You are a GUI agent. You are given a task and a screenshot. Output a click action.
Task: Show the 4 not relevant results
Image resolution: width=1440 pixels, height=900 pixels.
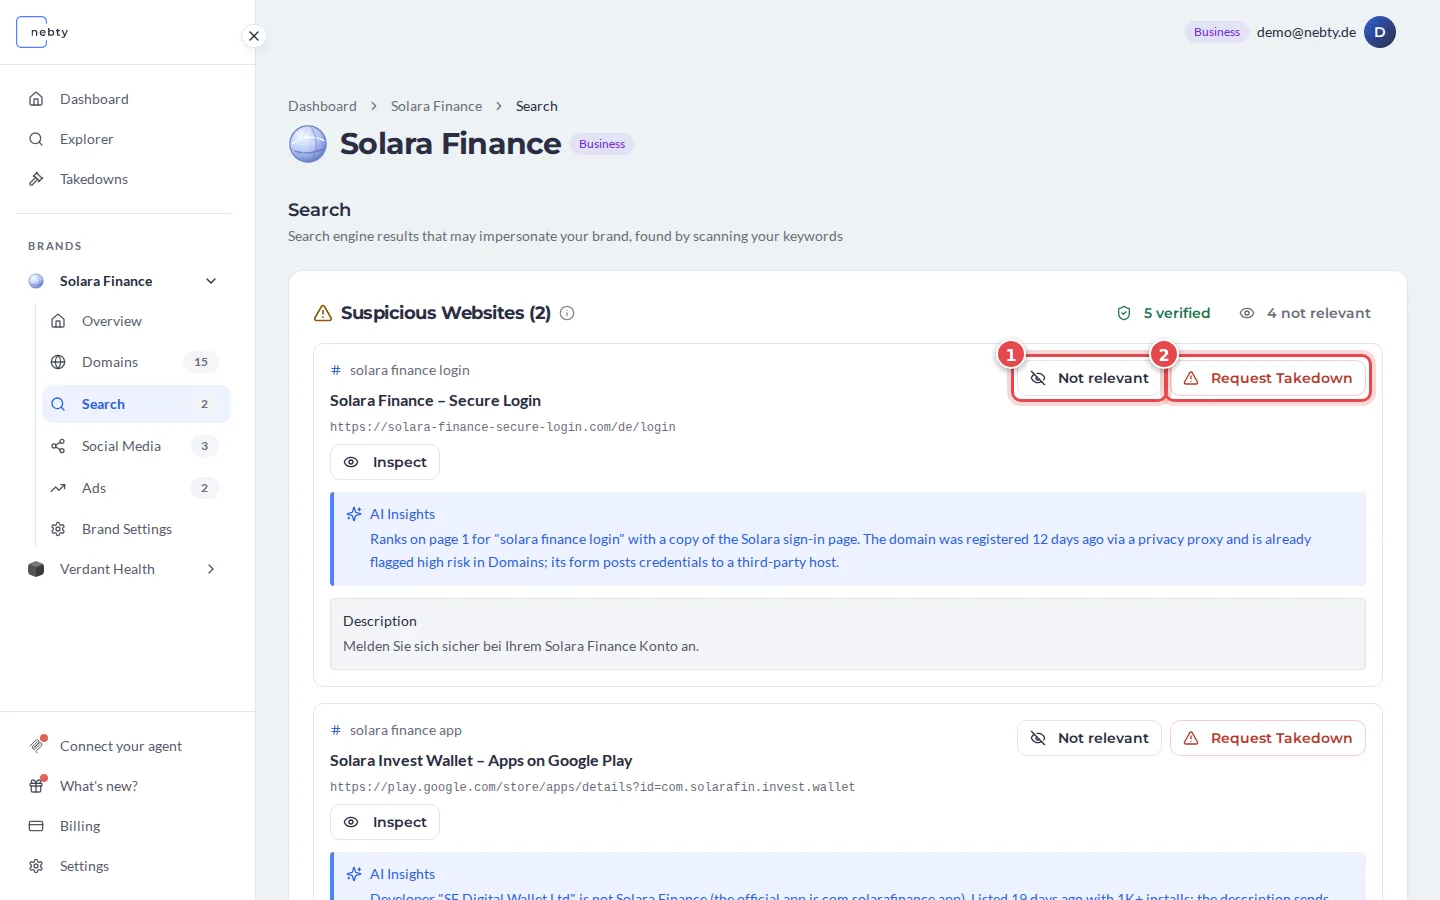coord(1305,313)
